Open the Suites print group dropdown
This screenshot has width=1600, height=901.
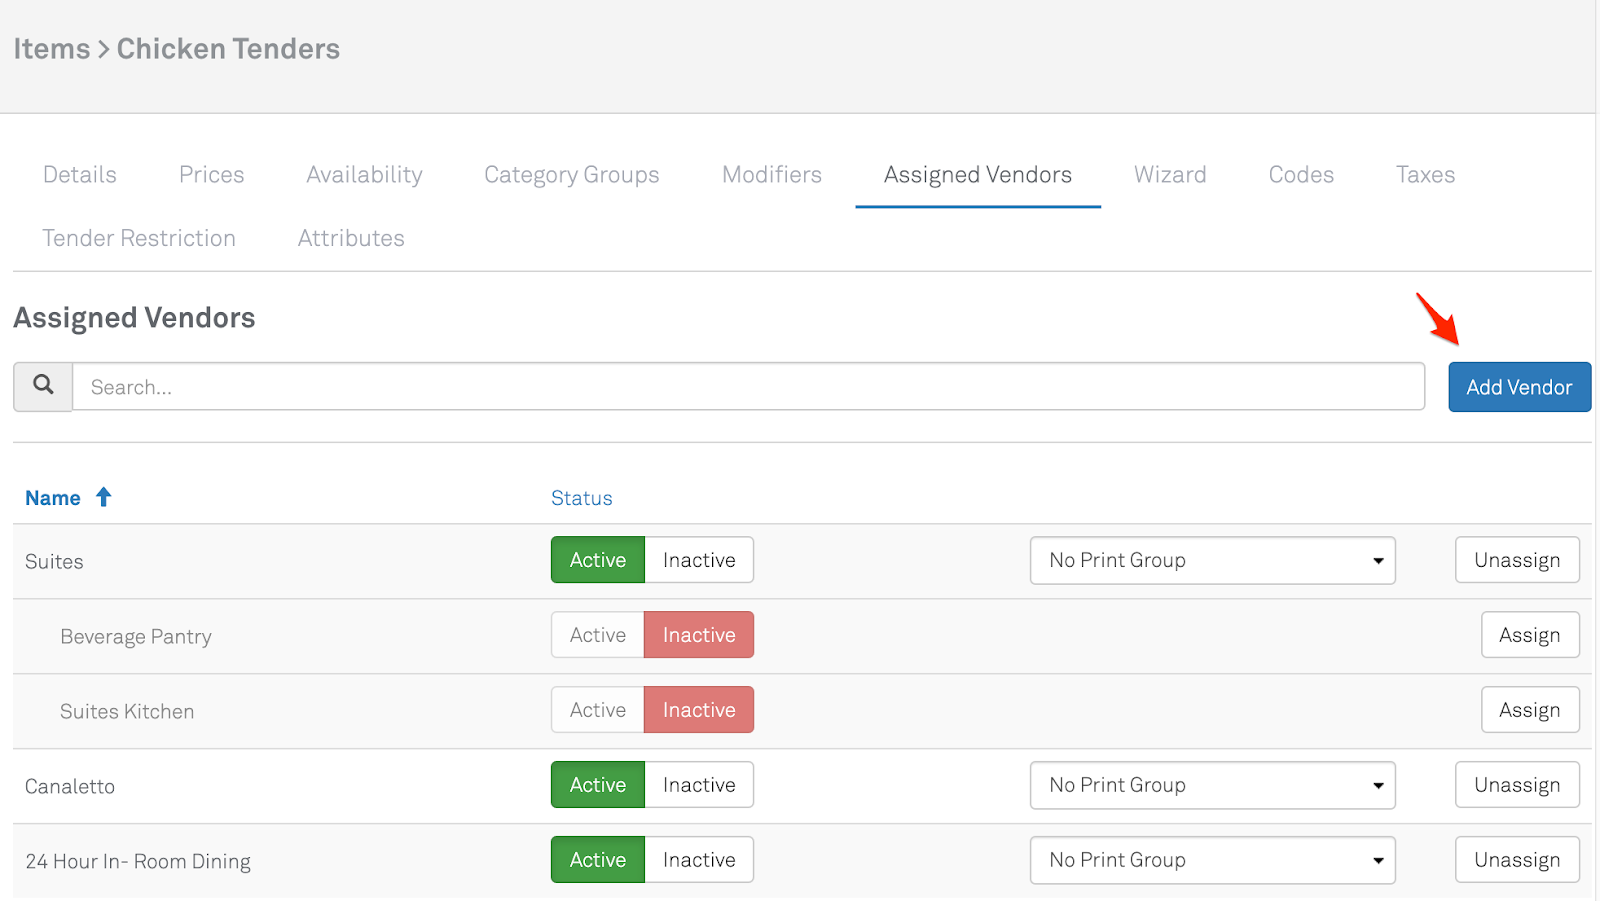point(1212,560)
